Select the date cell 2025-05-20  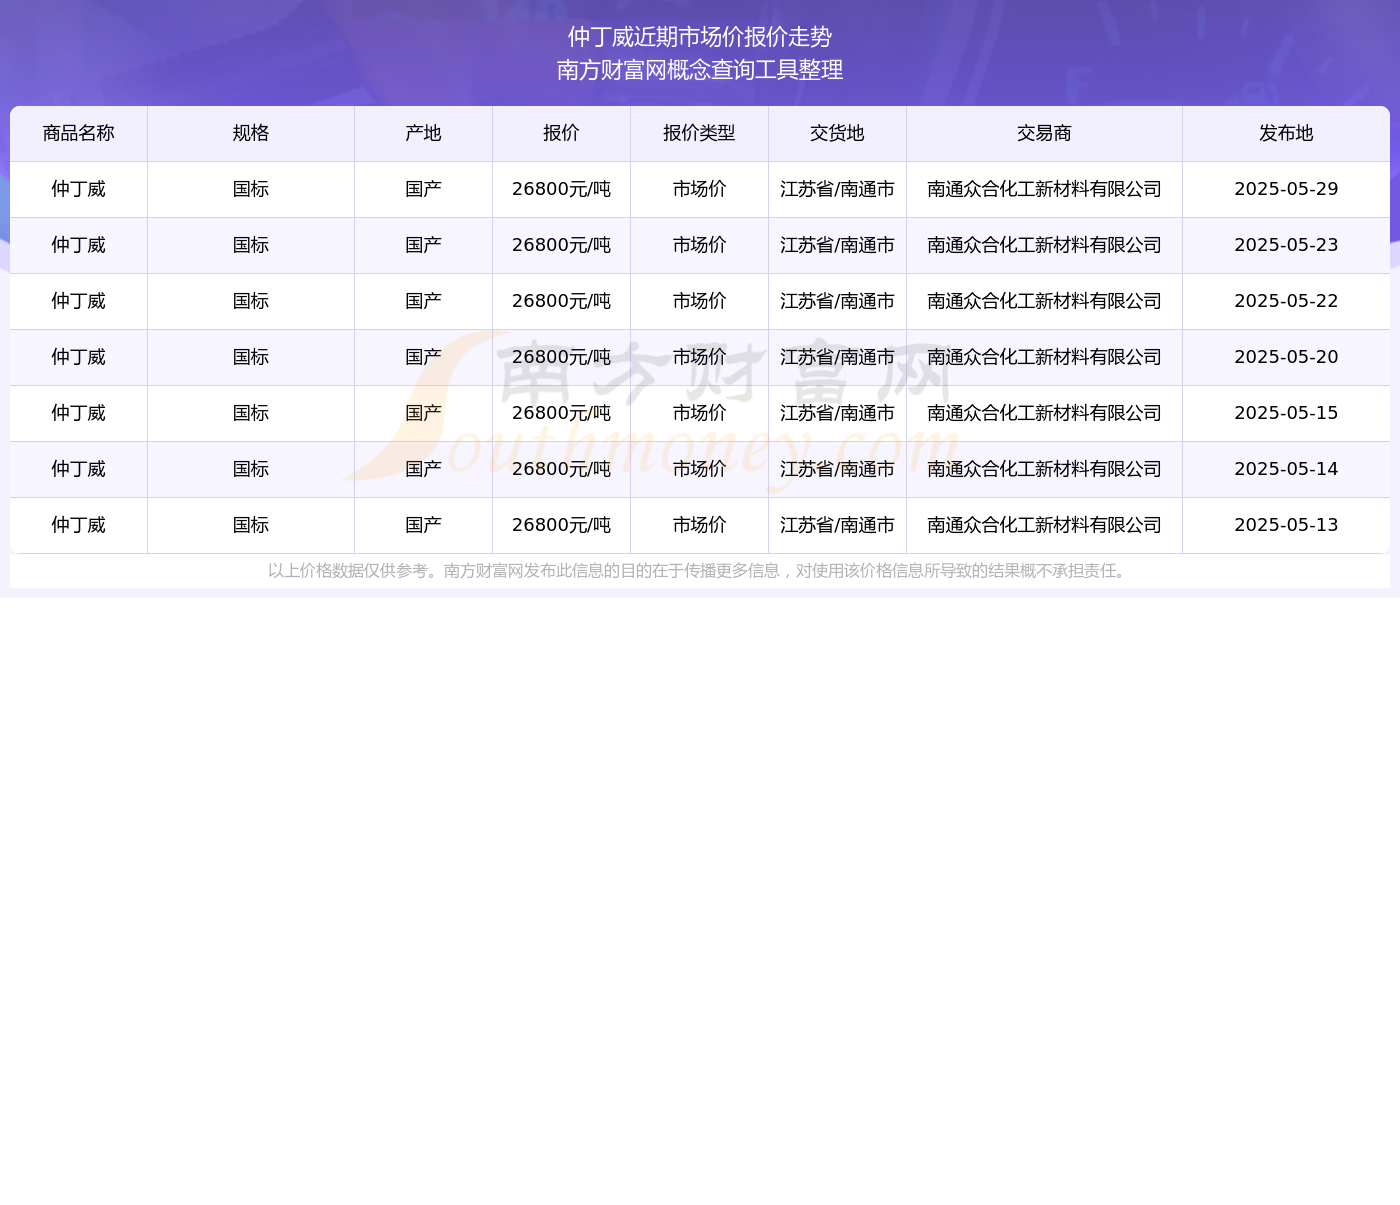tap(1286, 357)
